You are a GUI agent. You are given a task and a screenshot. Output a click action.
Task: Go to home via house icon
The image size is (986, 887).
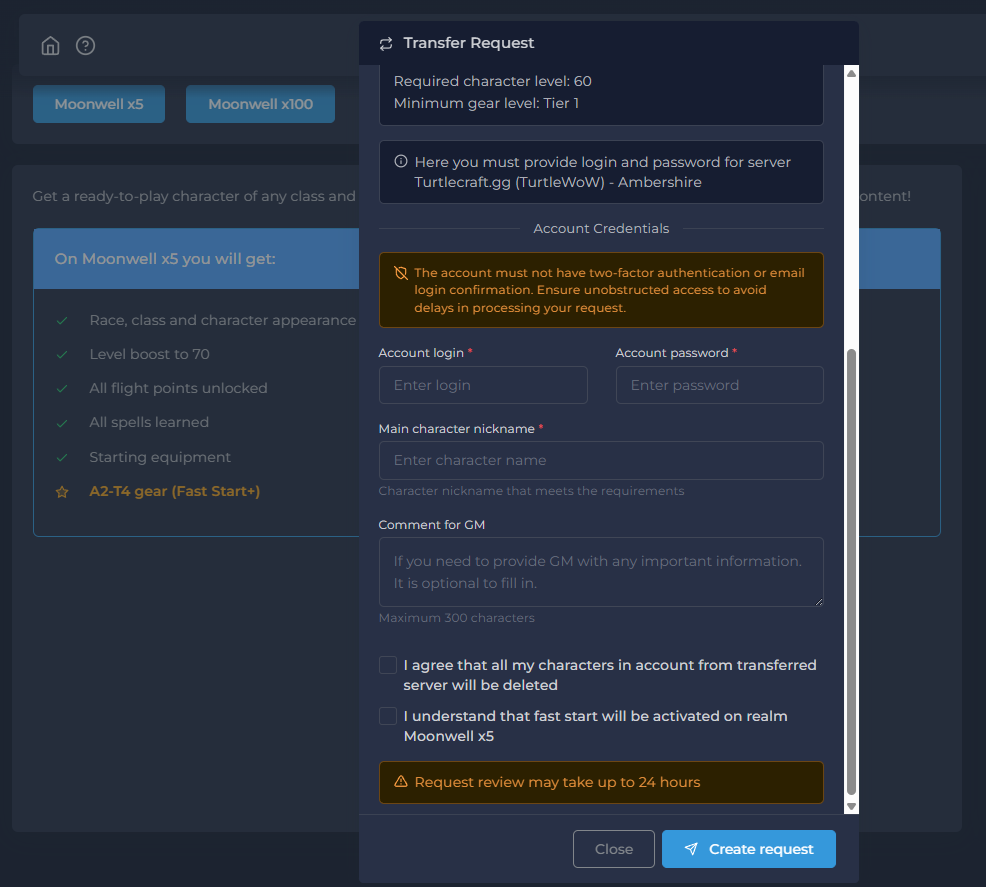(x=50, y=46)
